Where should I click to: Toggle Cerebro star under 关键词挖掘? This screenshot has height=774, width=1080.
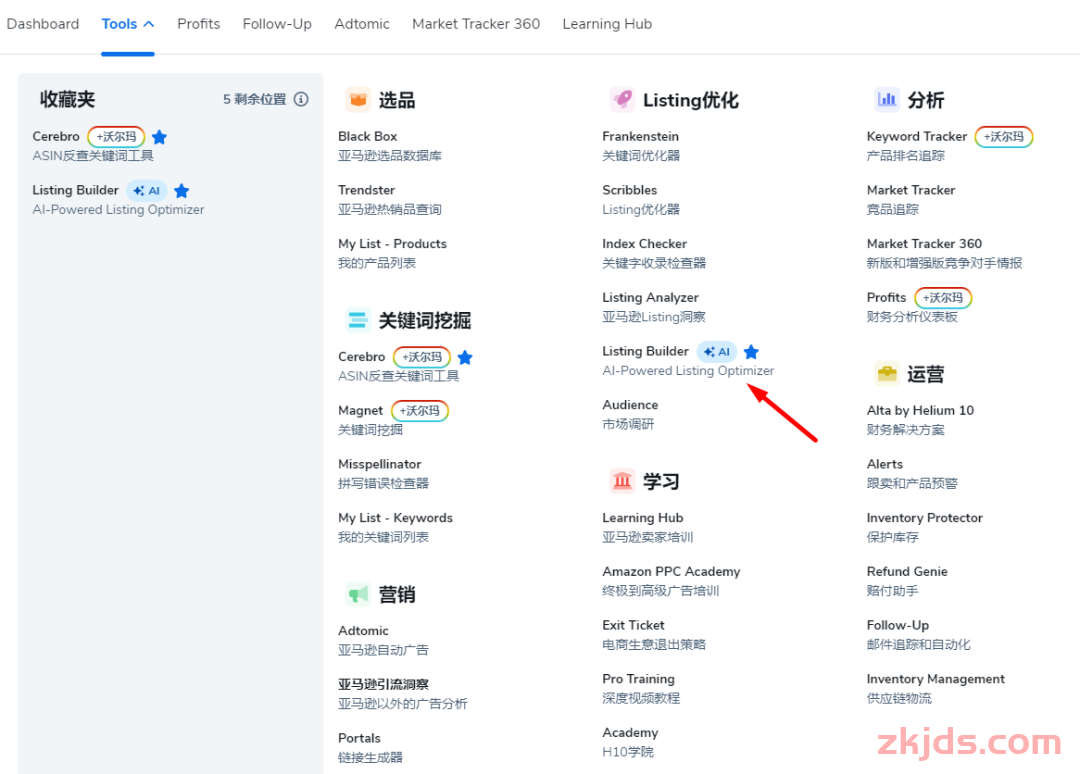tap(465, 357)
